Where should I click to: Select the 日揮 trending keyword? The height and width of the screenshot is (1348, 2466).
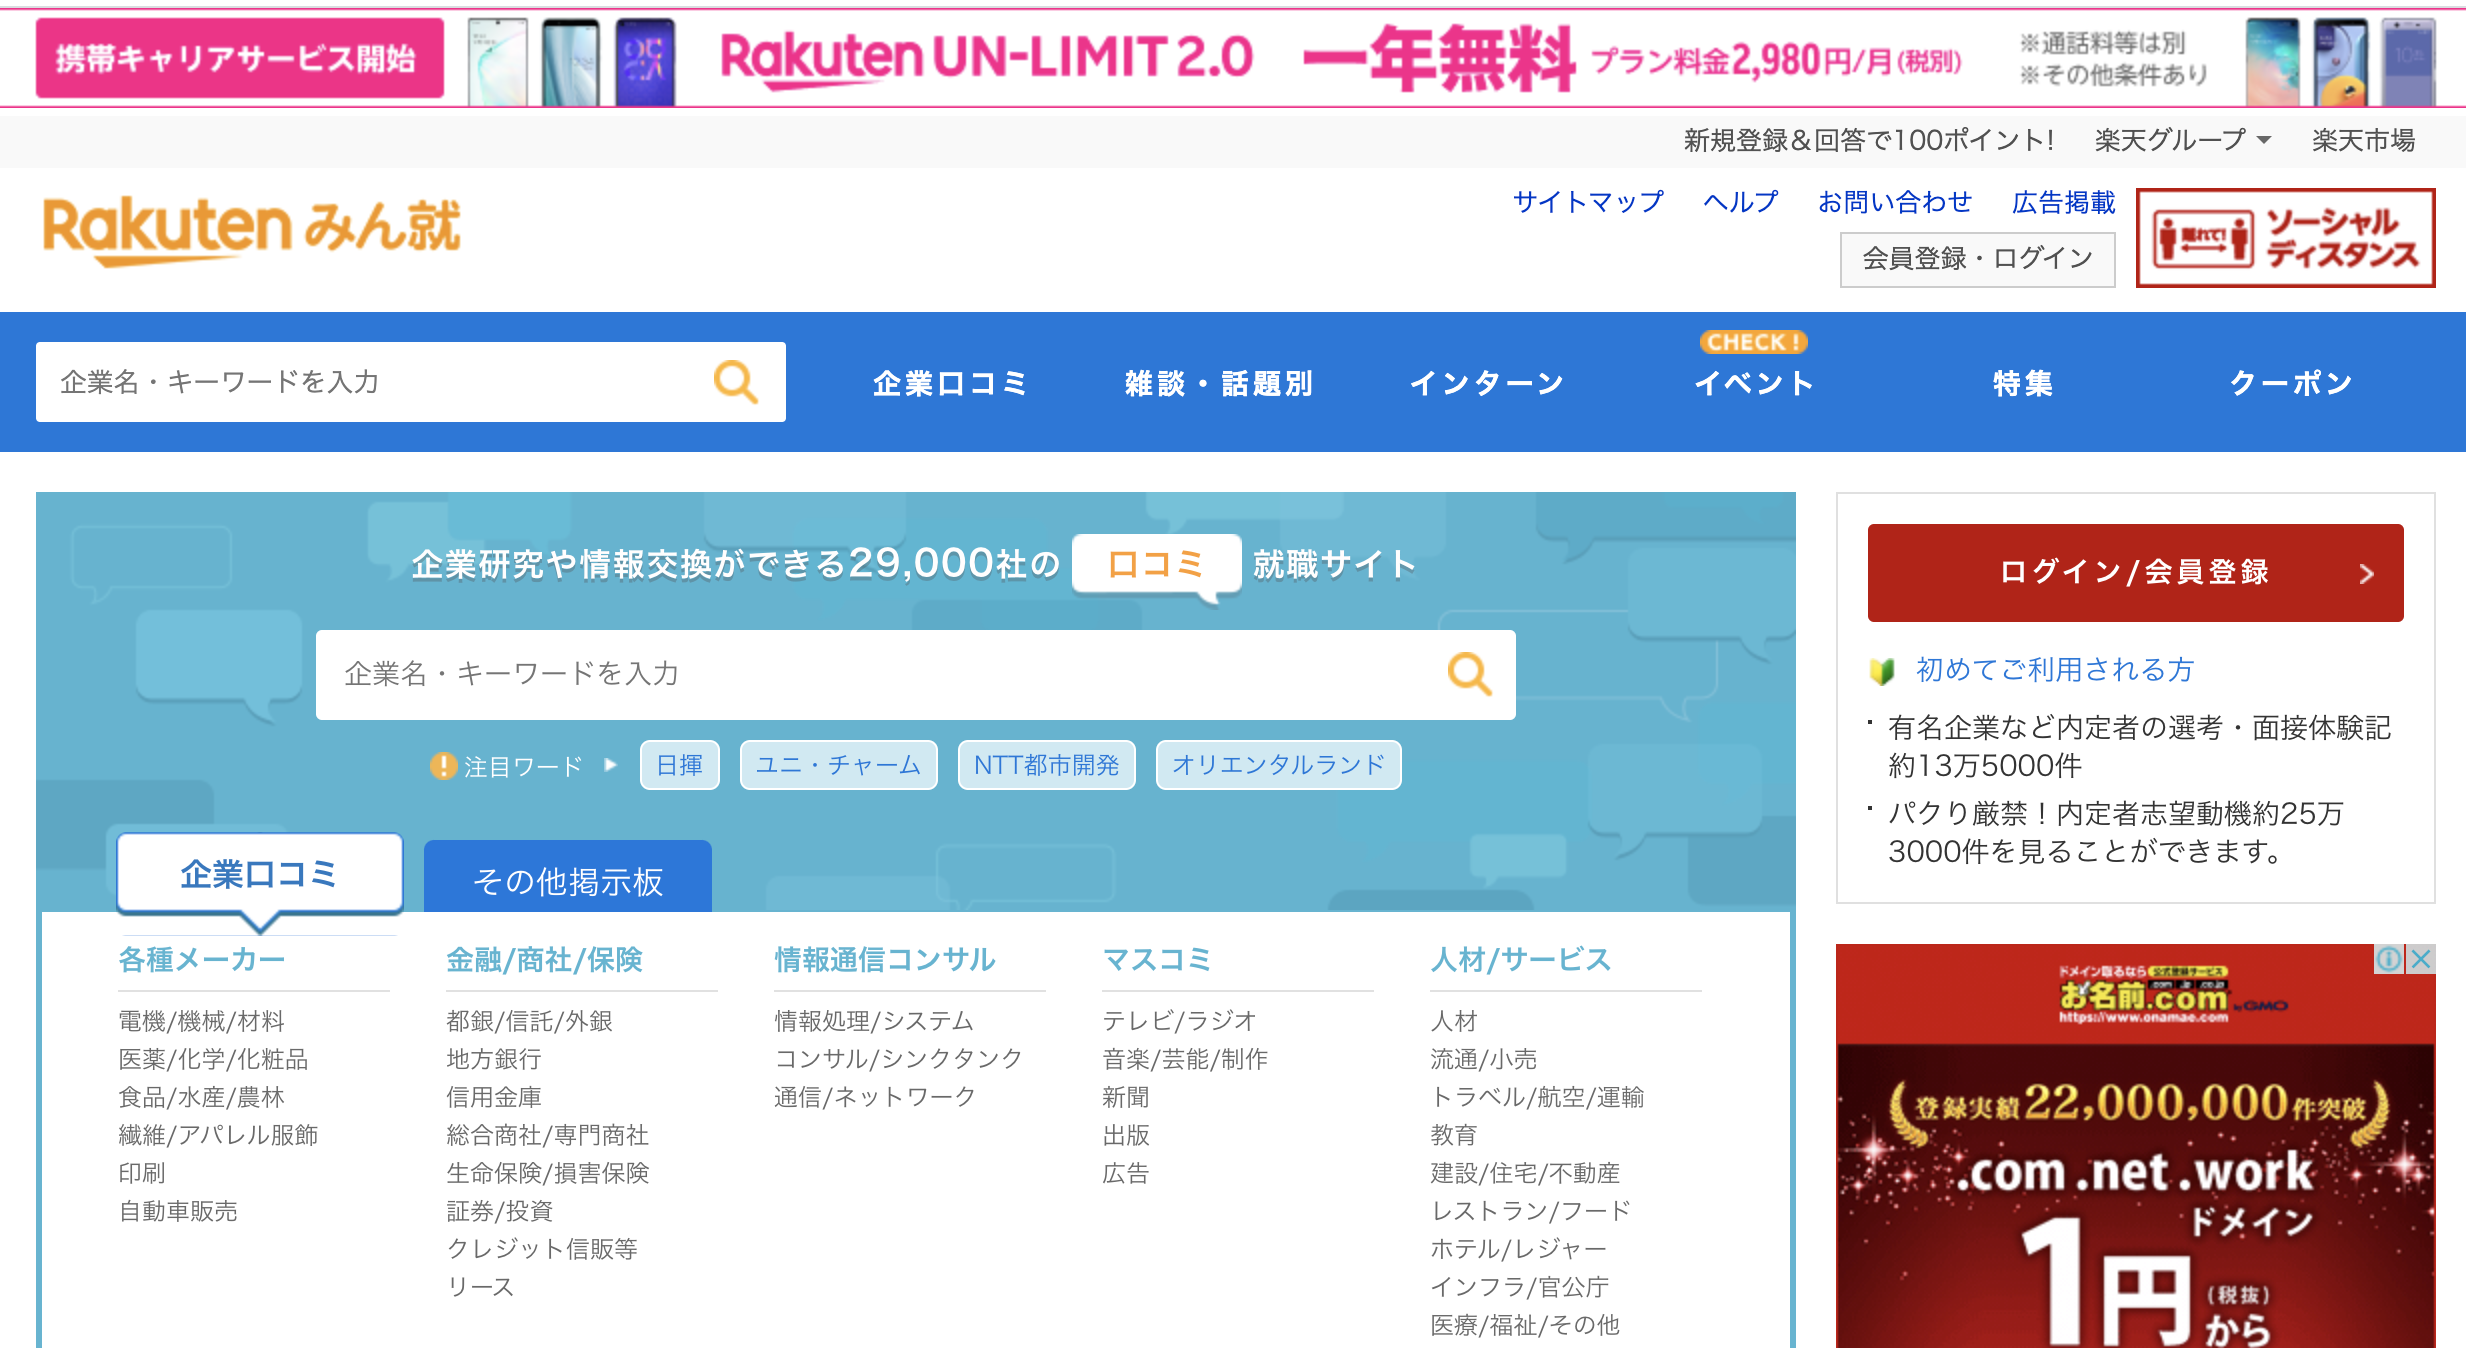point(680,765)
